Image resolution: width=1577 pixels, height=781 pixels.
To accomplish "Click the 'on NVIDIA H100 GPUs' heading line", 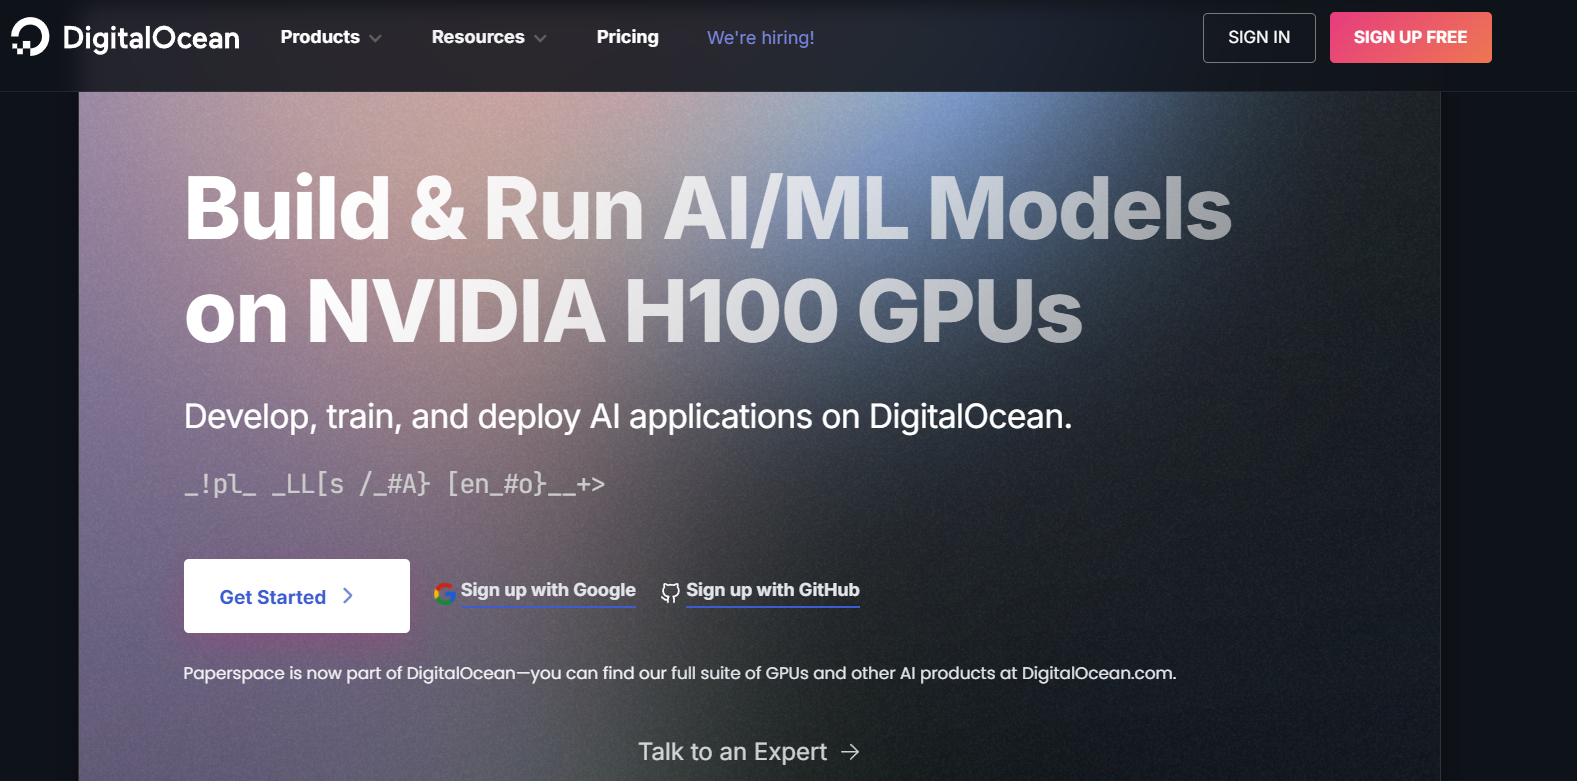I will (633, 310).
